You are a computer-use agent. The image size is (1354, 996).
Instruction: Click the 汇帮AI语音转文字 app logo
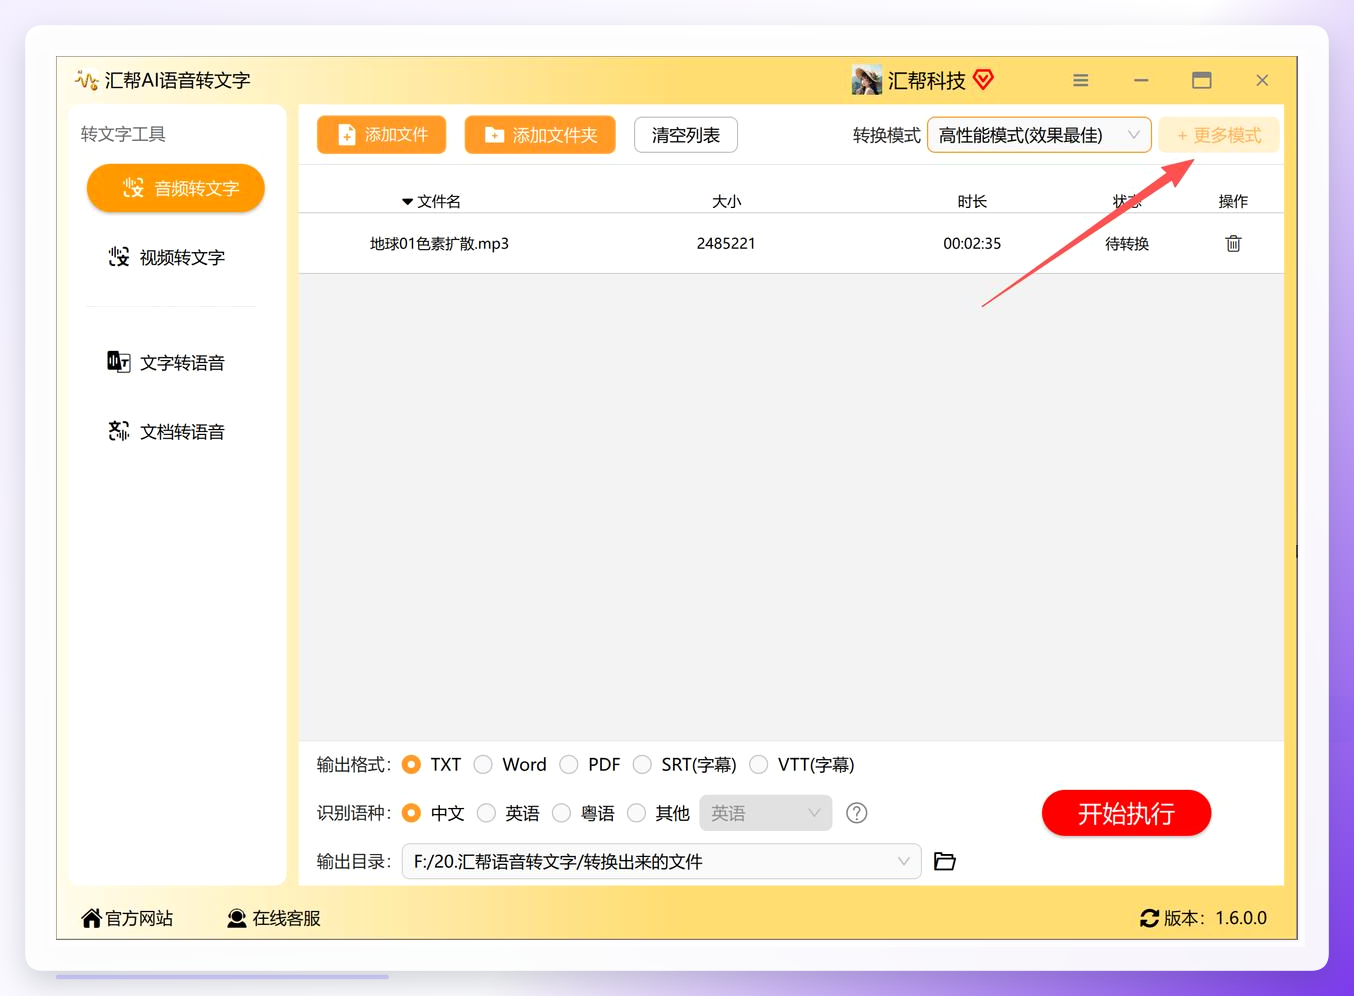[86, 80]
